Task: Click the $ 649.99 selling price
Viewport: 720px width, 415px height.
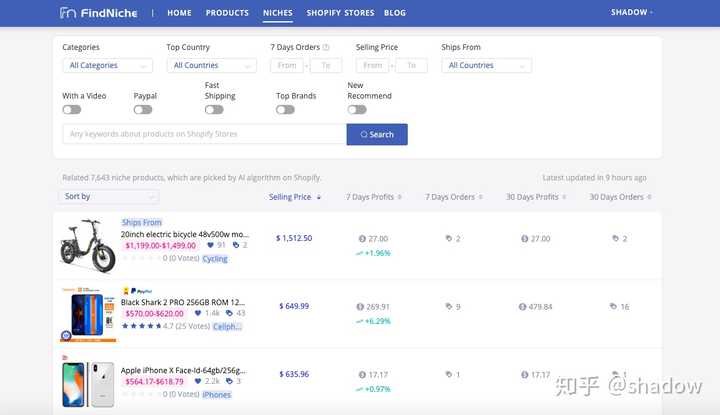Action: (x=294, y=306)
